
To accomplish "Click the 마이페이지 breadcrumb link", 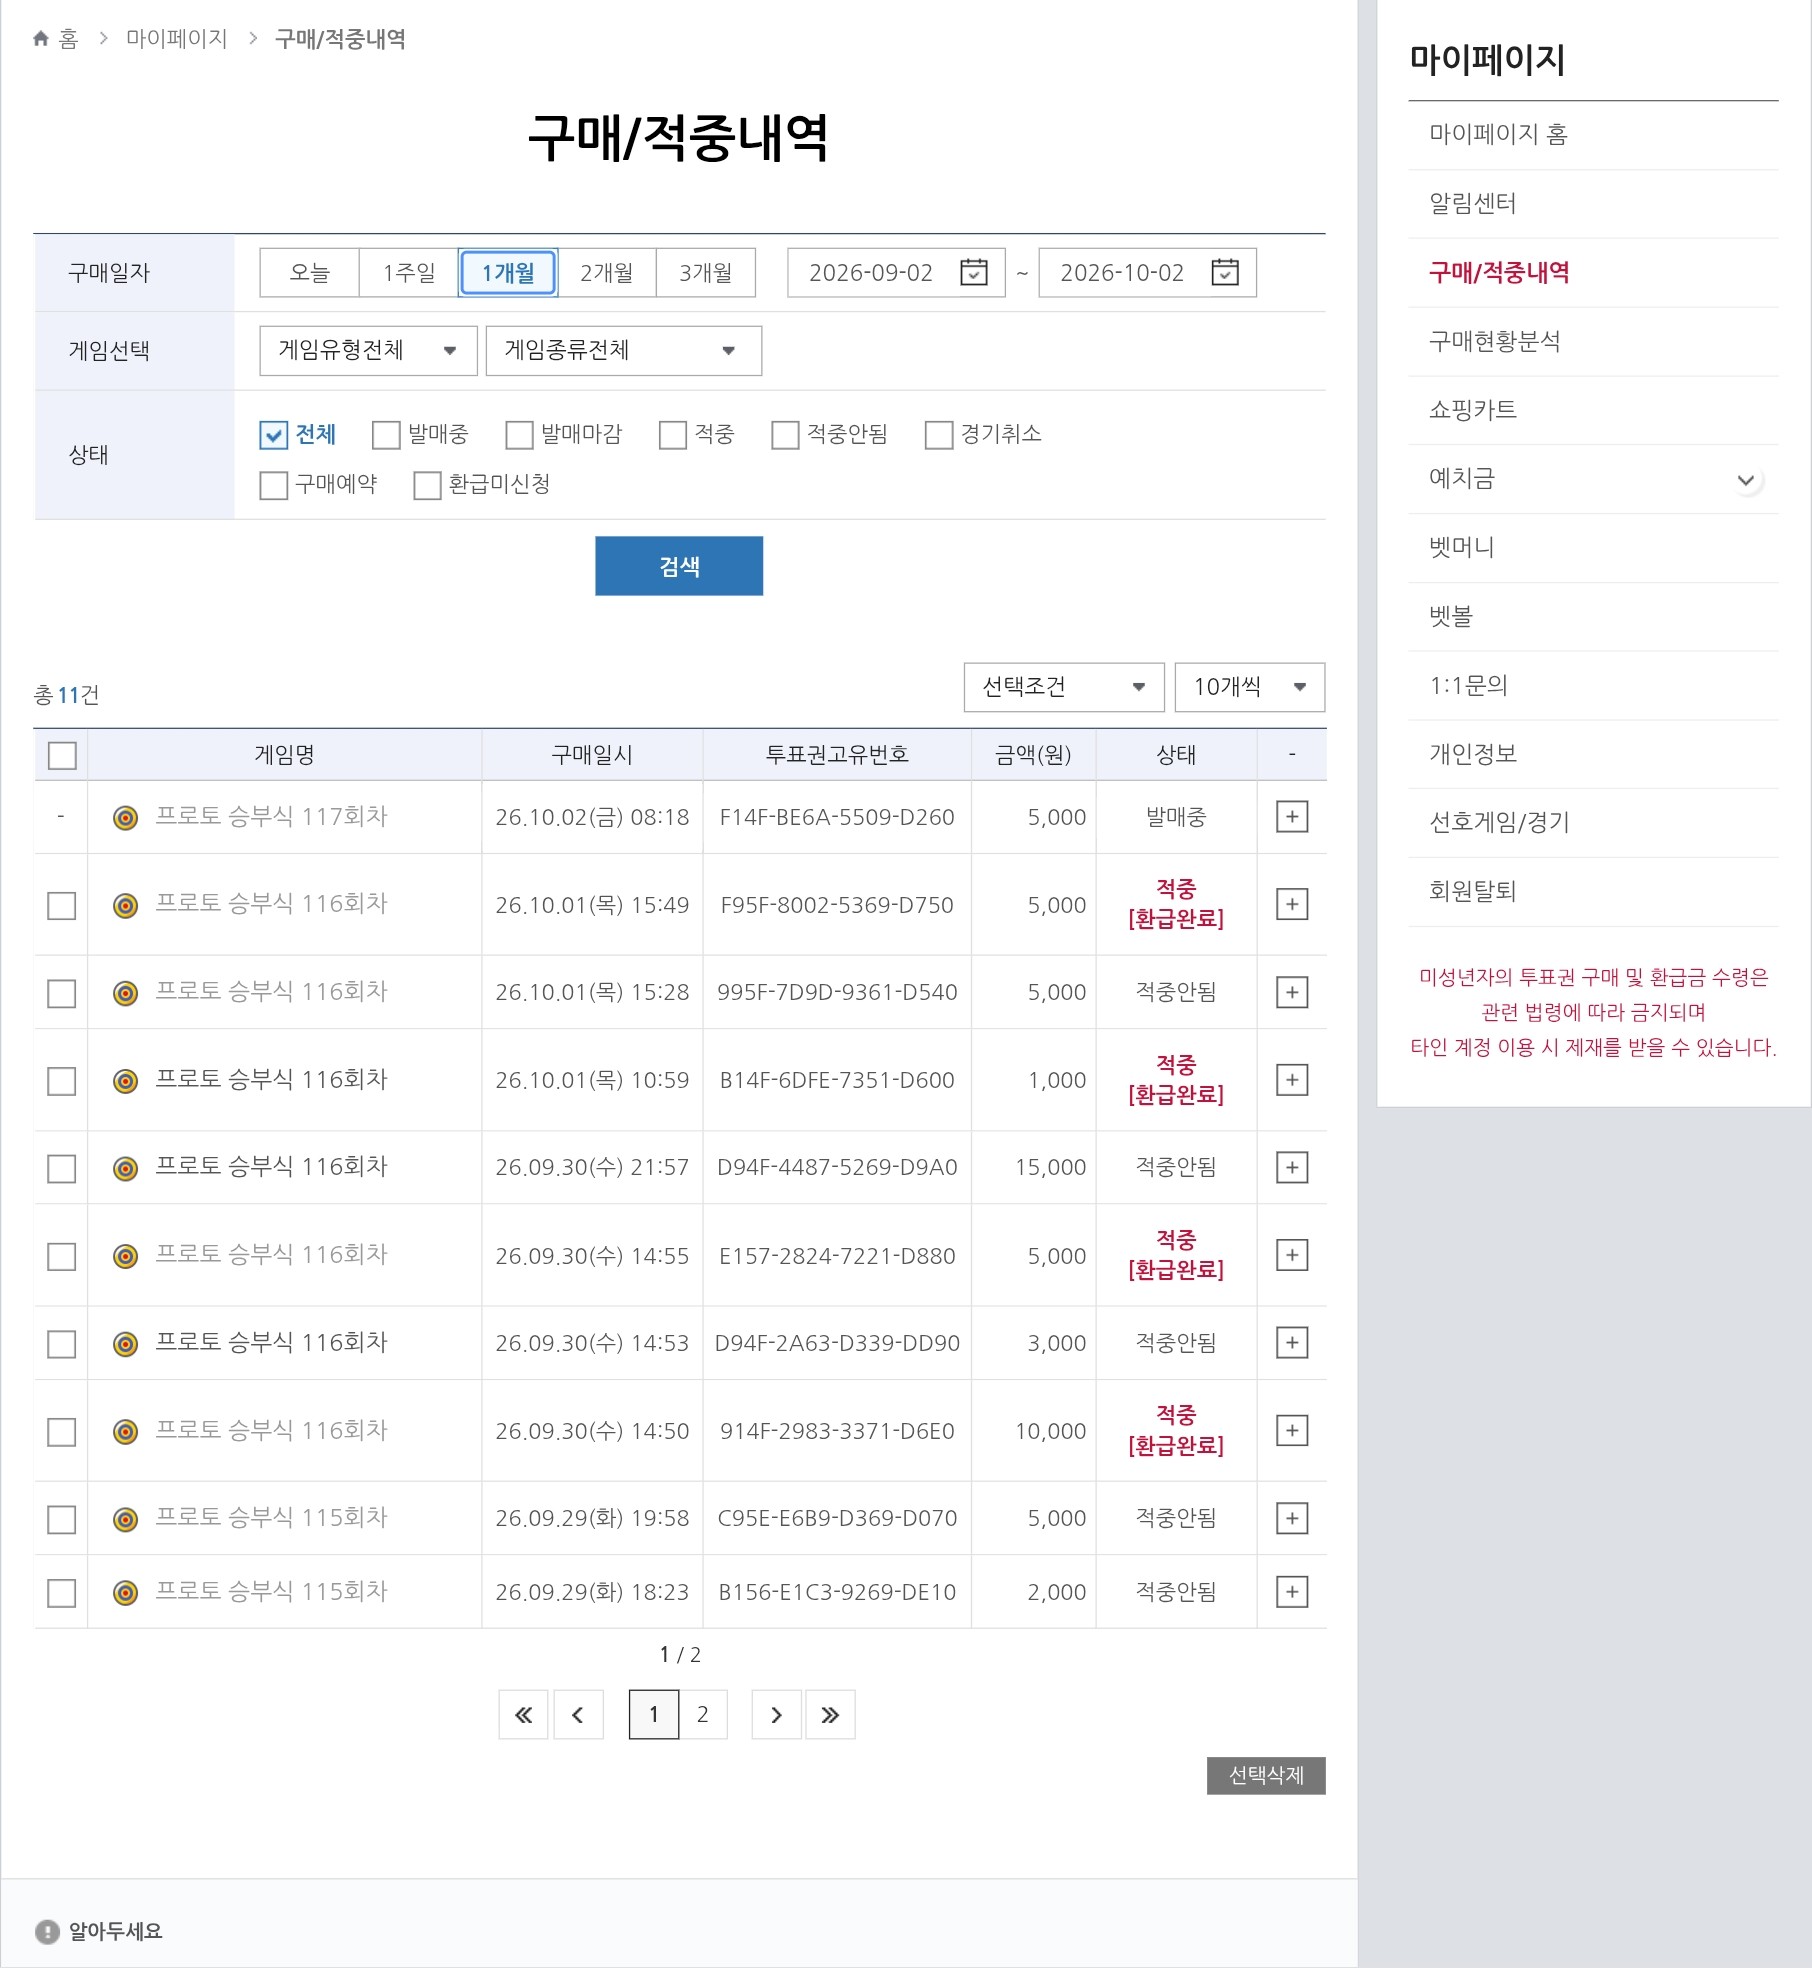I will (177, 39).
